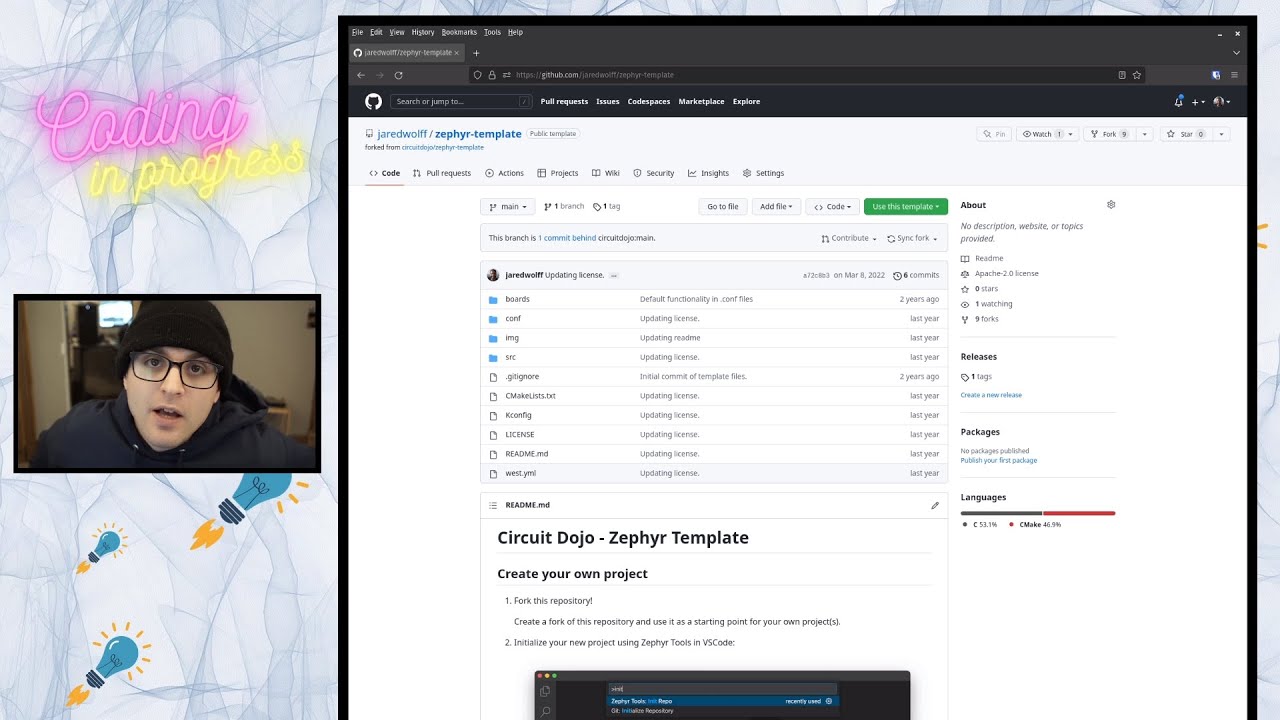Open user avatar account menu

point(1221,102)
